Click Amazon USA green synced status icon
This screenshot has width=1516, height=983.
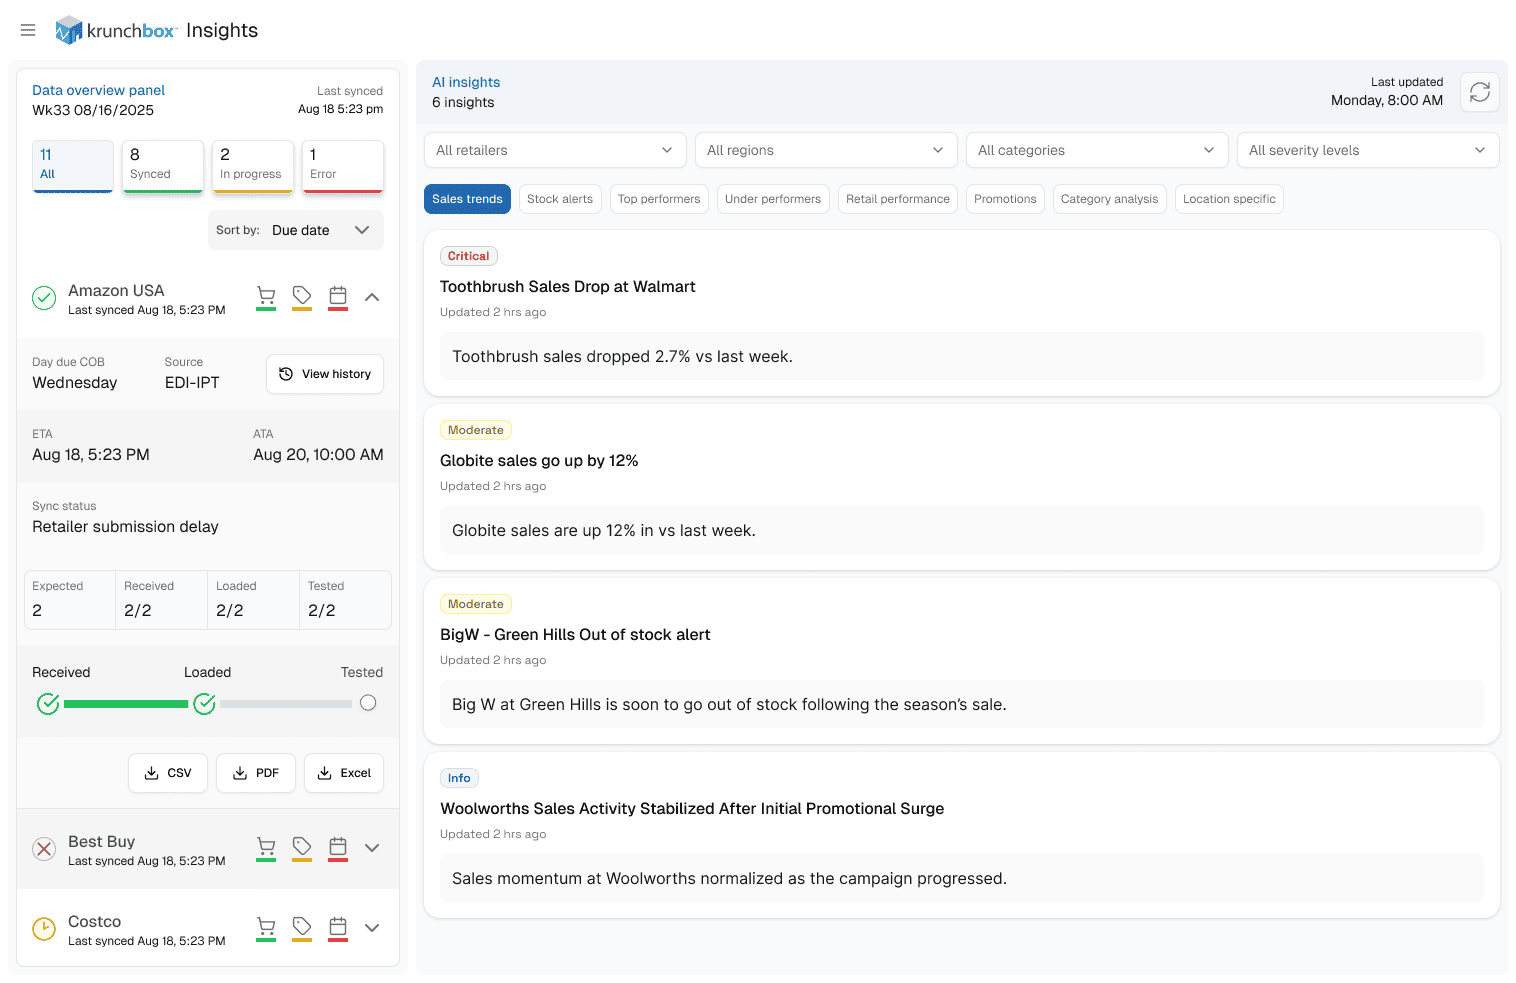[x=44, y=298]
